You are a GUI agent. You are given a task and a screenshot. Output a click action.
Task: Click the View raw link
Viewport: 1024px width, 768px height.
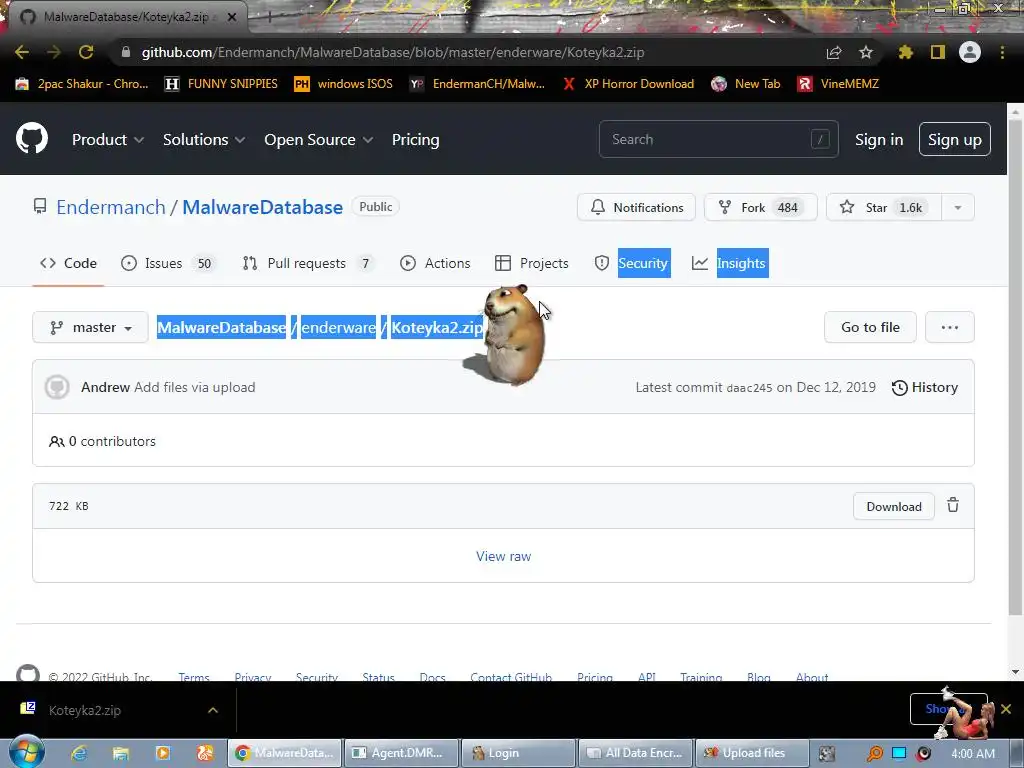[x=503, y=556]
